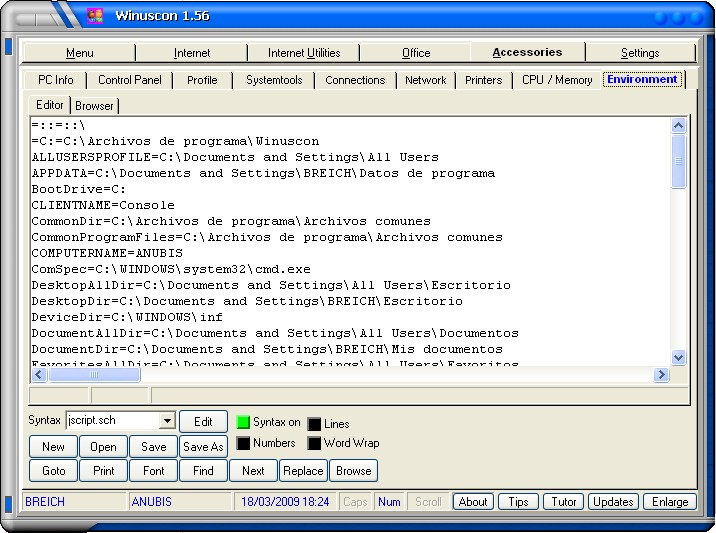Open the Font dialog button

[153, 470]
